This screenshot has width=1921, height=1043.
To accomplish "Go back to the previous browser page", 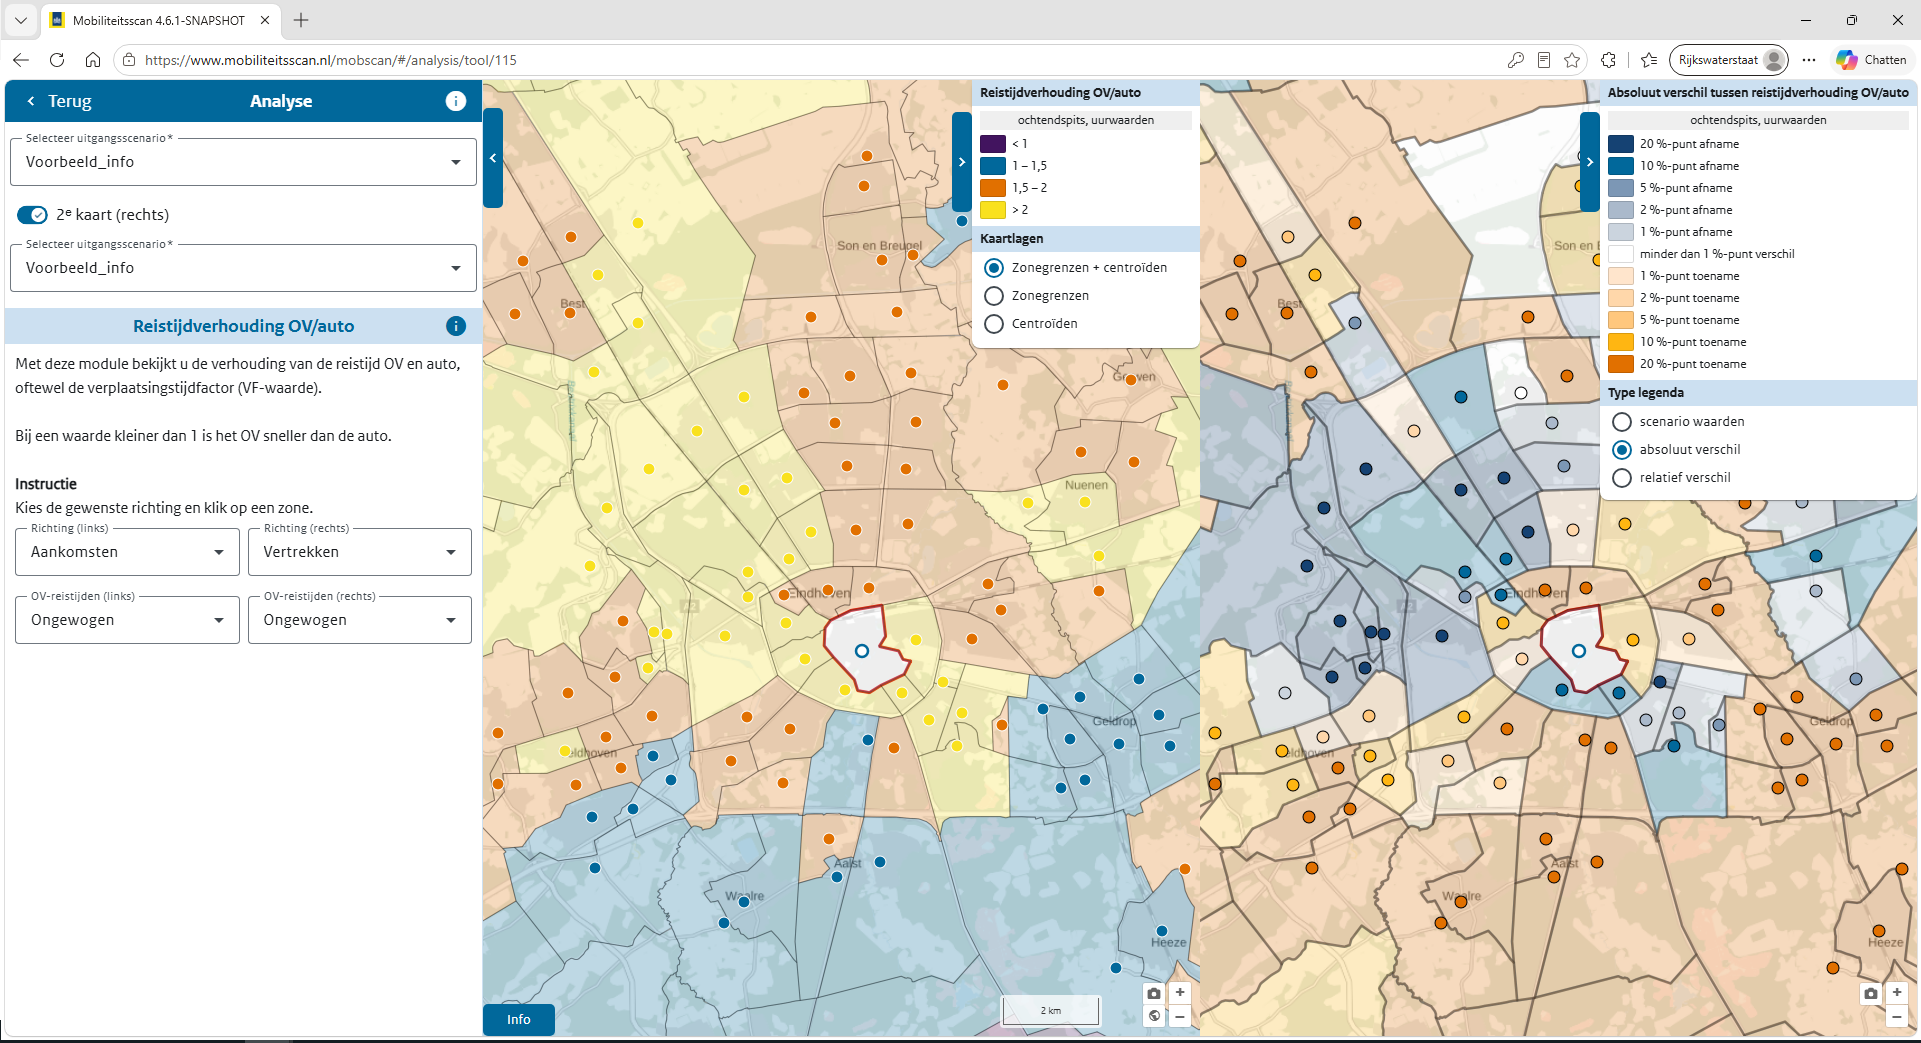I will click(21, 60).
